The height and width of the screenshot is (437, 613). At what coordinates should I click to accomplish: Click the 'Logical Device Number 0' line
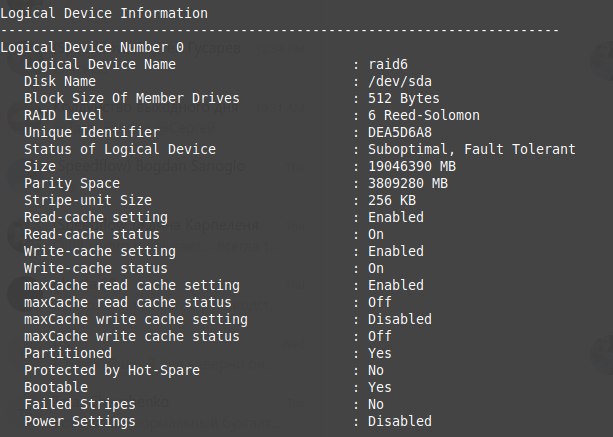(92, 47)
